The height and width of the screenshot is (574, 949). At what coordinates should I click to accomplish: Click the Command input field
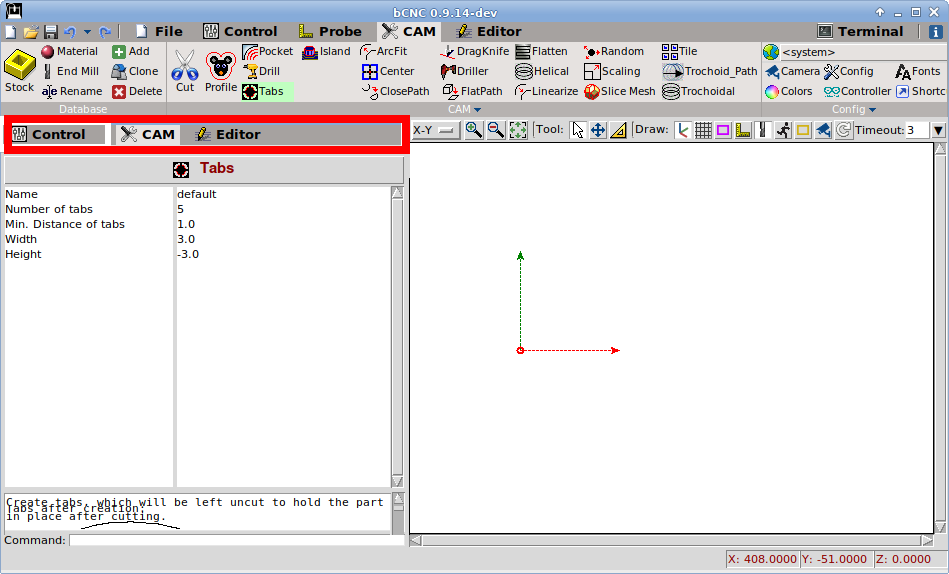[236, 540]
